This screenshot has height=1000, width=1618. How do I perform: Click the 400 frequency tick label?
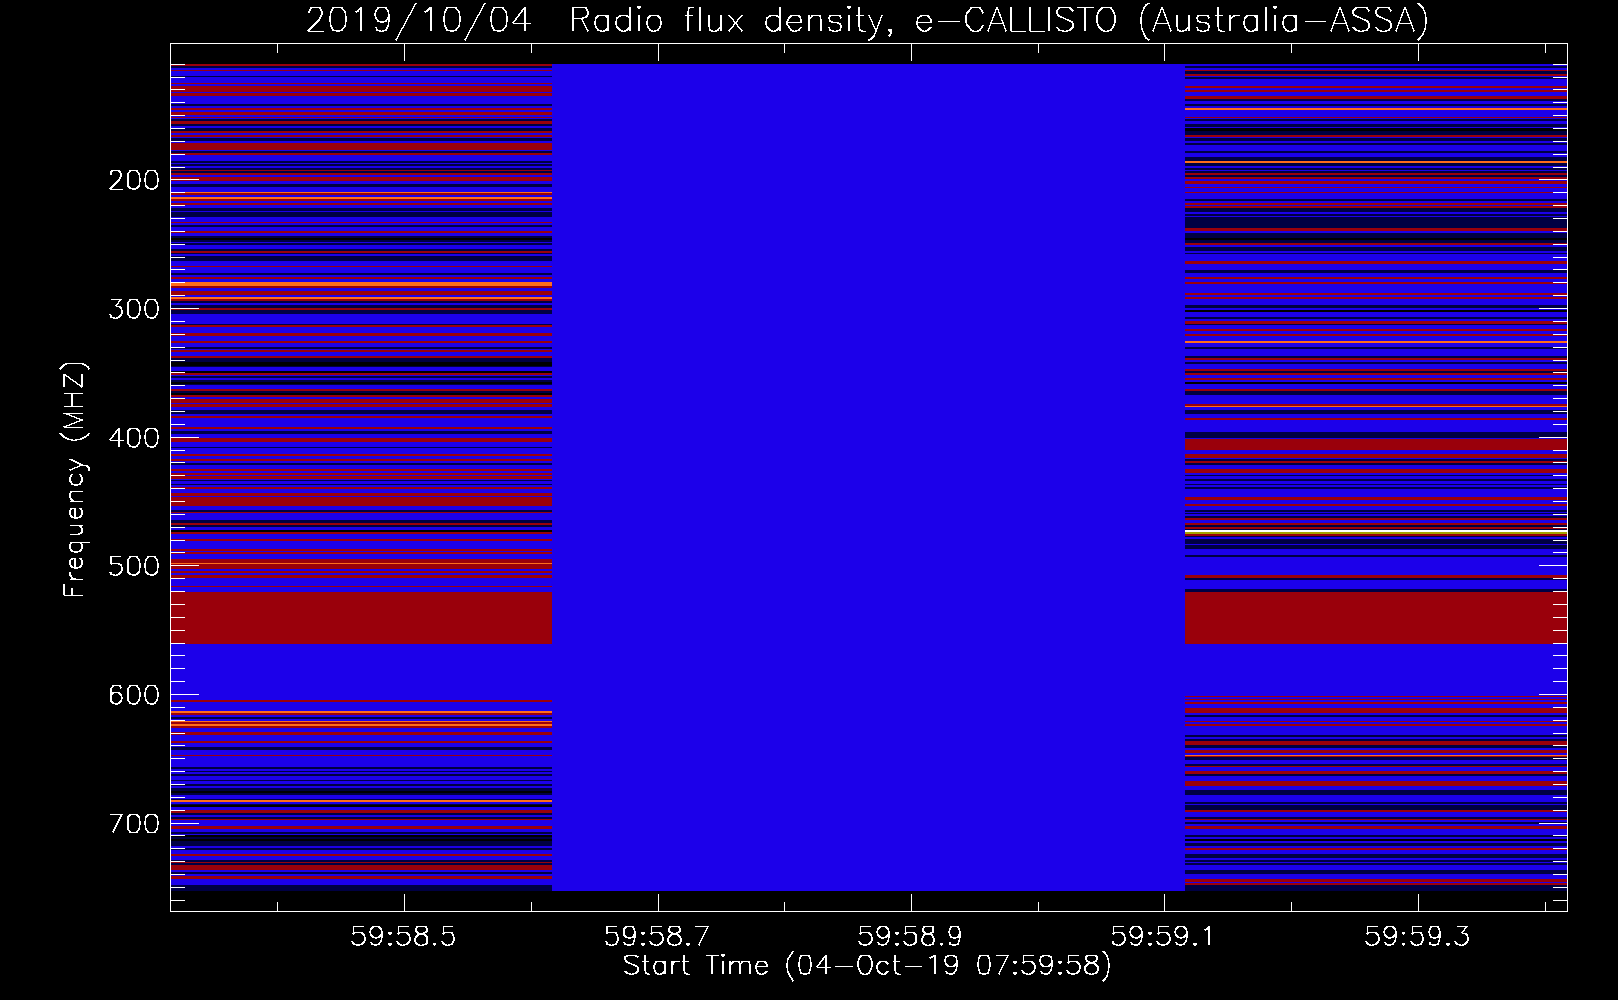click(134, 438)
